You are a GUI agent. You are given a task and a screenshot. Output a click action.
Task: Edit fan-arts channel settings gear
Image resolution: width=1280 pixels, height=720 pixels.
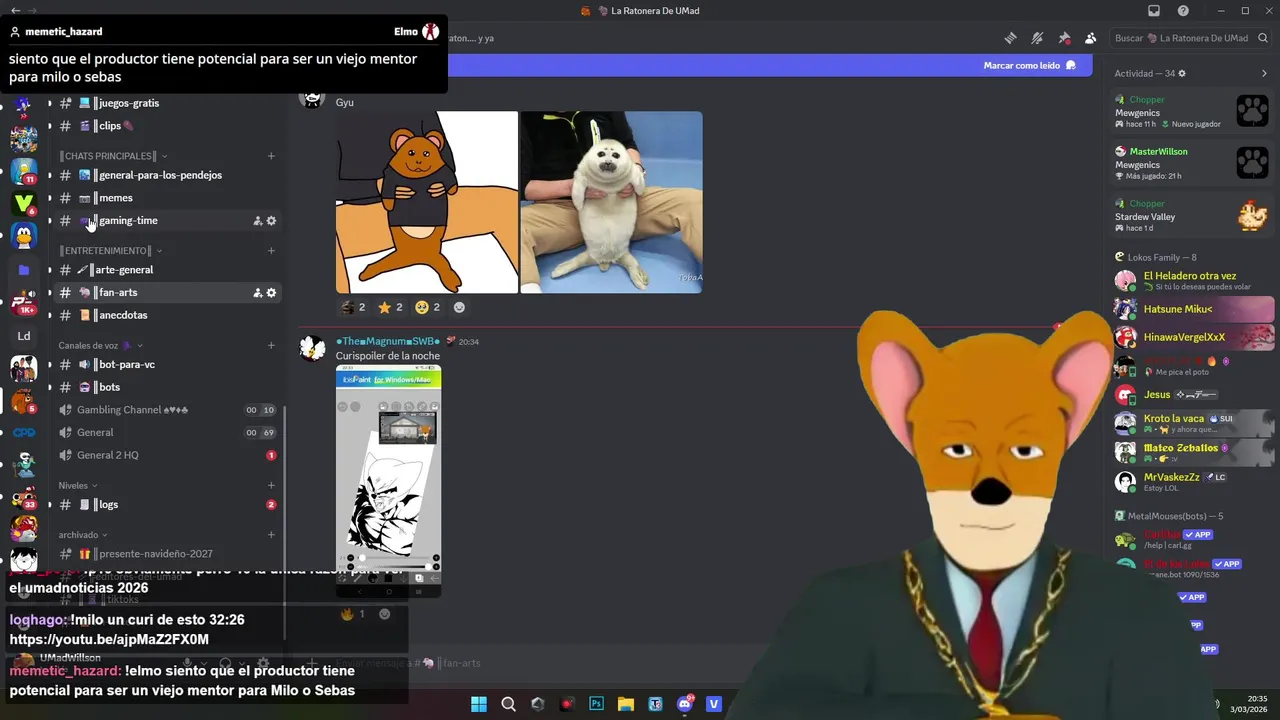(271, 293)
